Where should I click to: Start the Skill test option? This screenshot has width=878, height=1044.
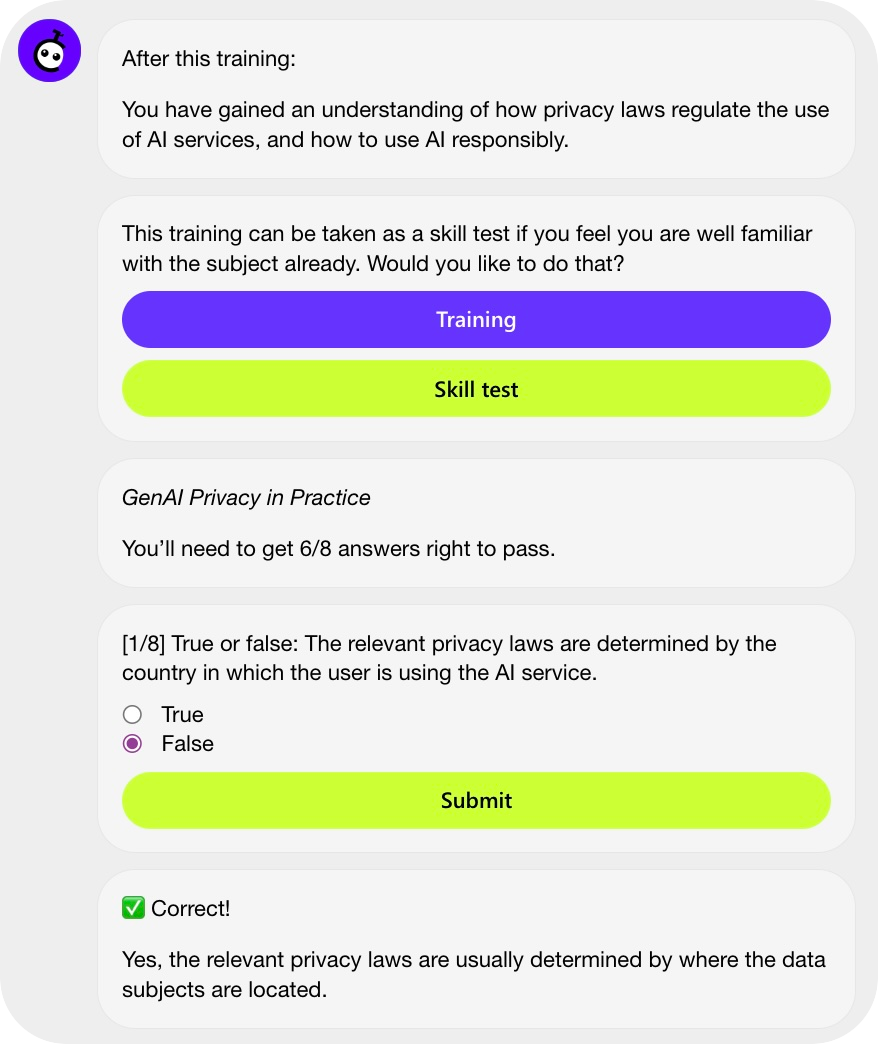tap(476, 389)
